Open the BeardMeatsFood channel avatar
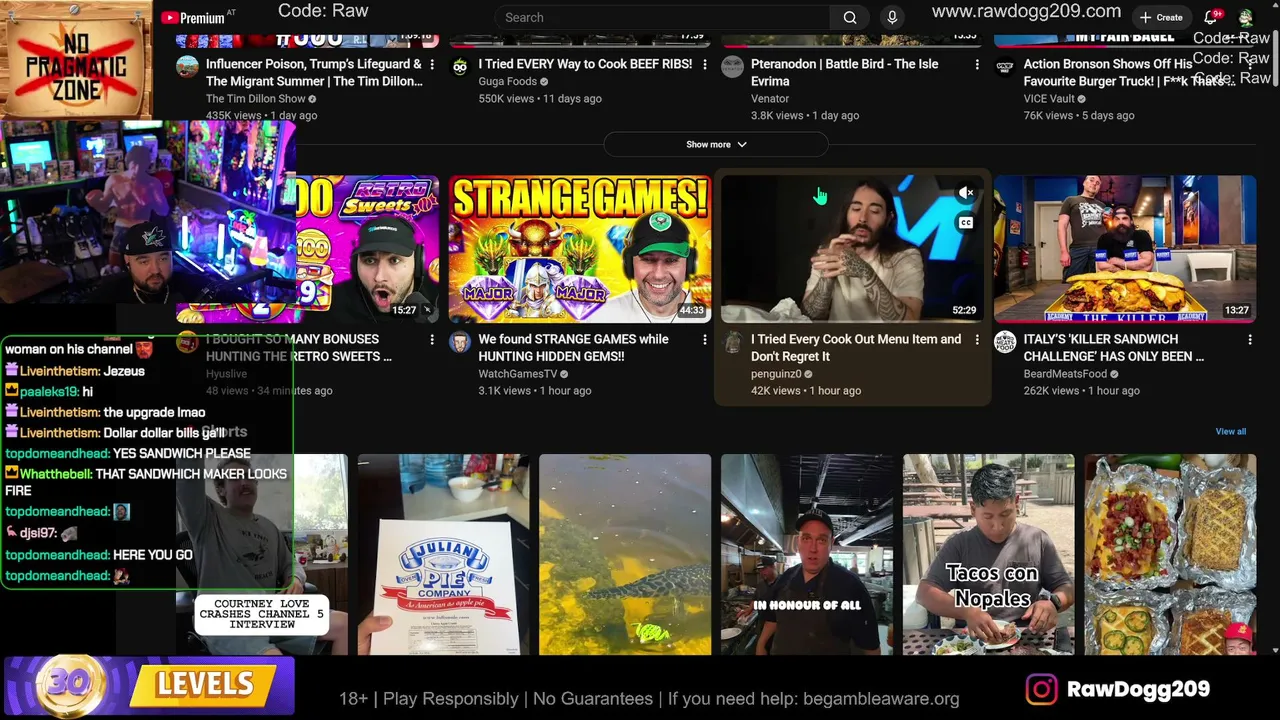 pyautogui.click(x=1005, y=342)
